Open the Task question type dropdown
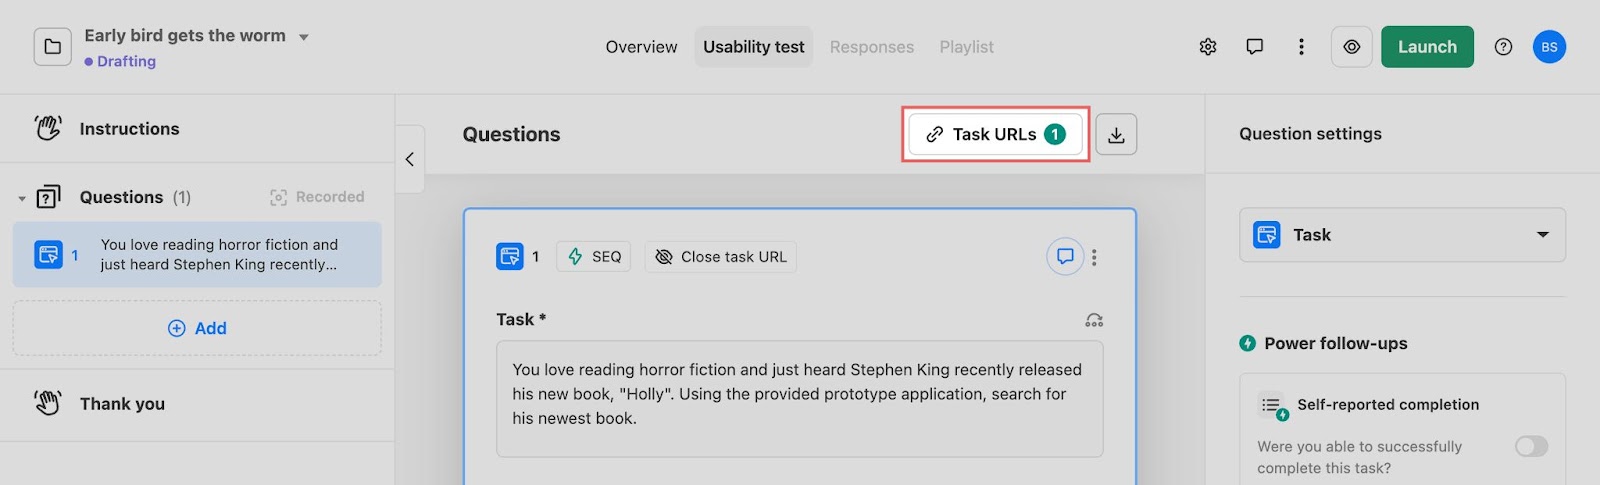The width and height of the screenshot is (1600, 485). tap(1402, 235)
